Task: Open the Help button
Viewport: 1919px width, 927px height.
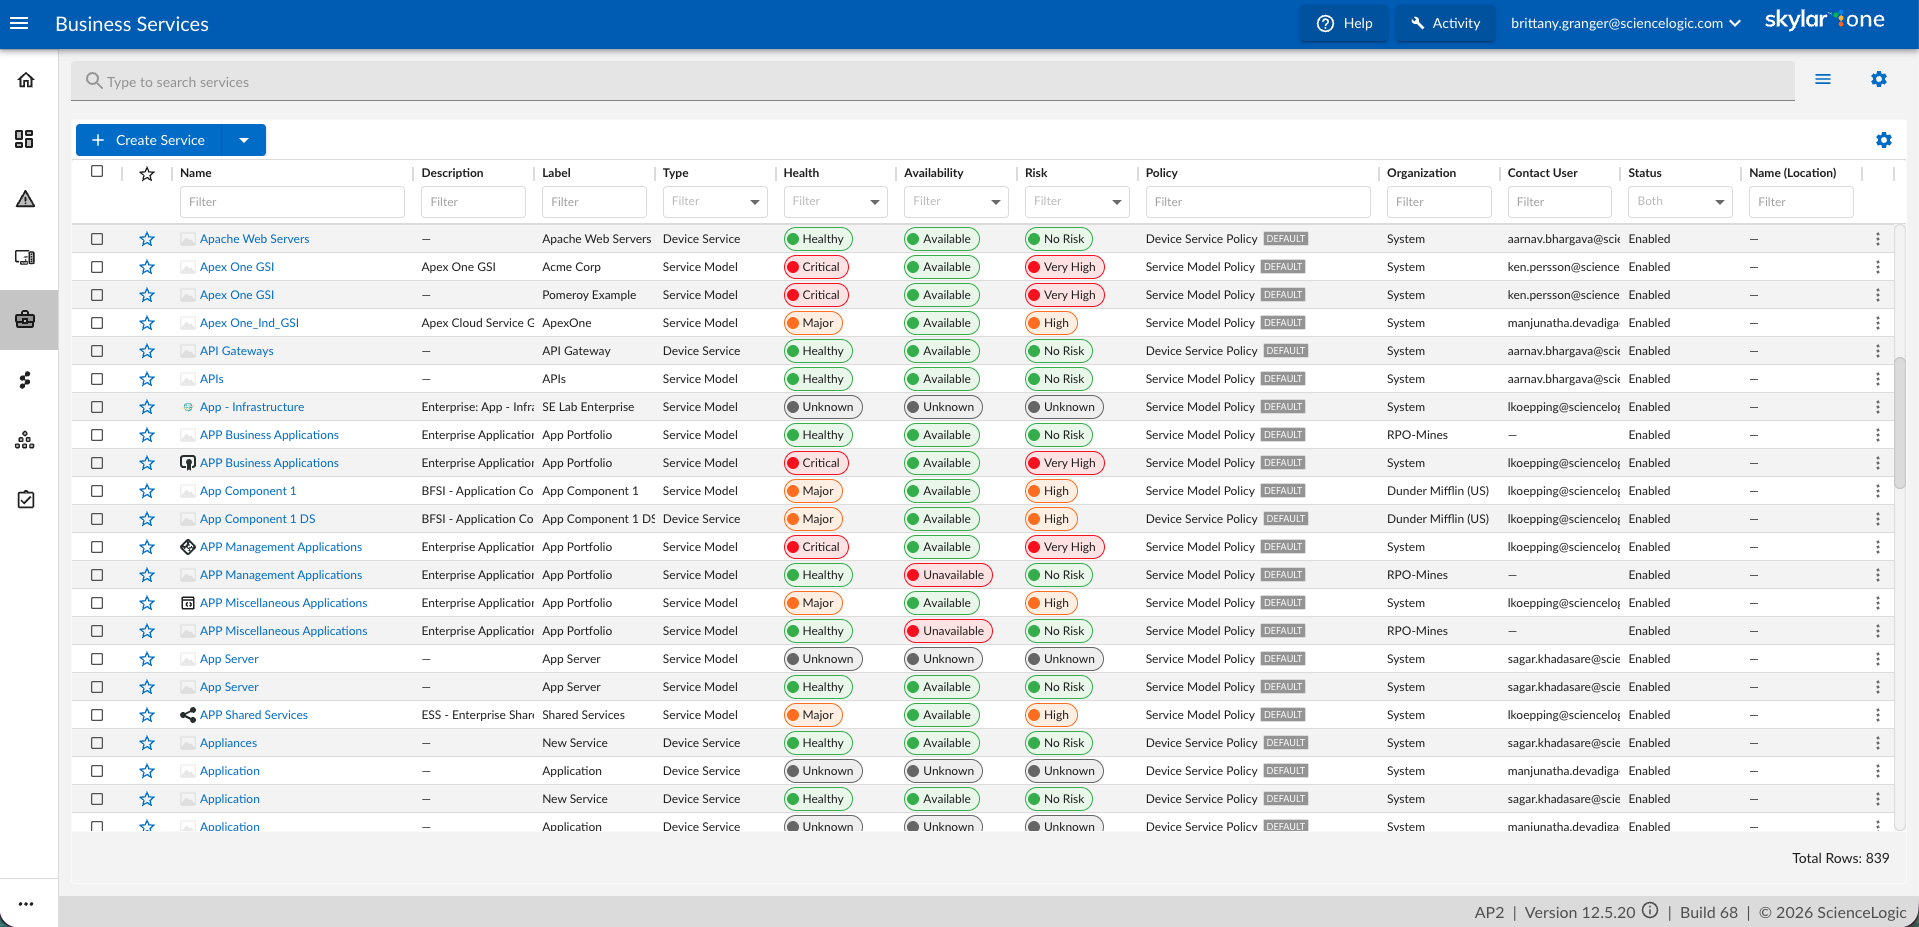Action: coord(1344,23)
